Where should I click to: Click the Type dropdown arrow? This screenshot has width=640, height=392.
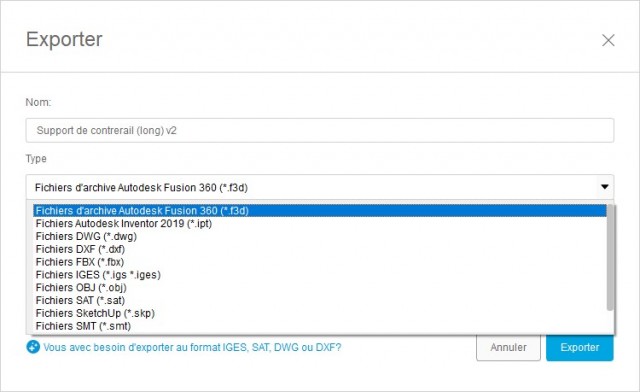(604, 187)
